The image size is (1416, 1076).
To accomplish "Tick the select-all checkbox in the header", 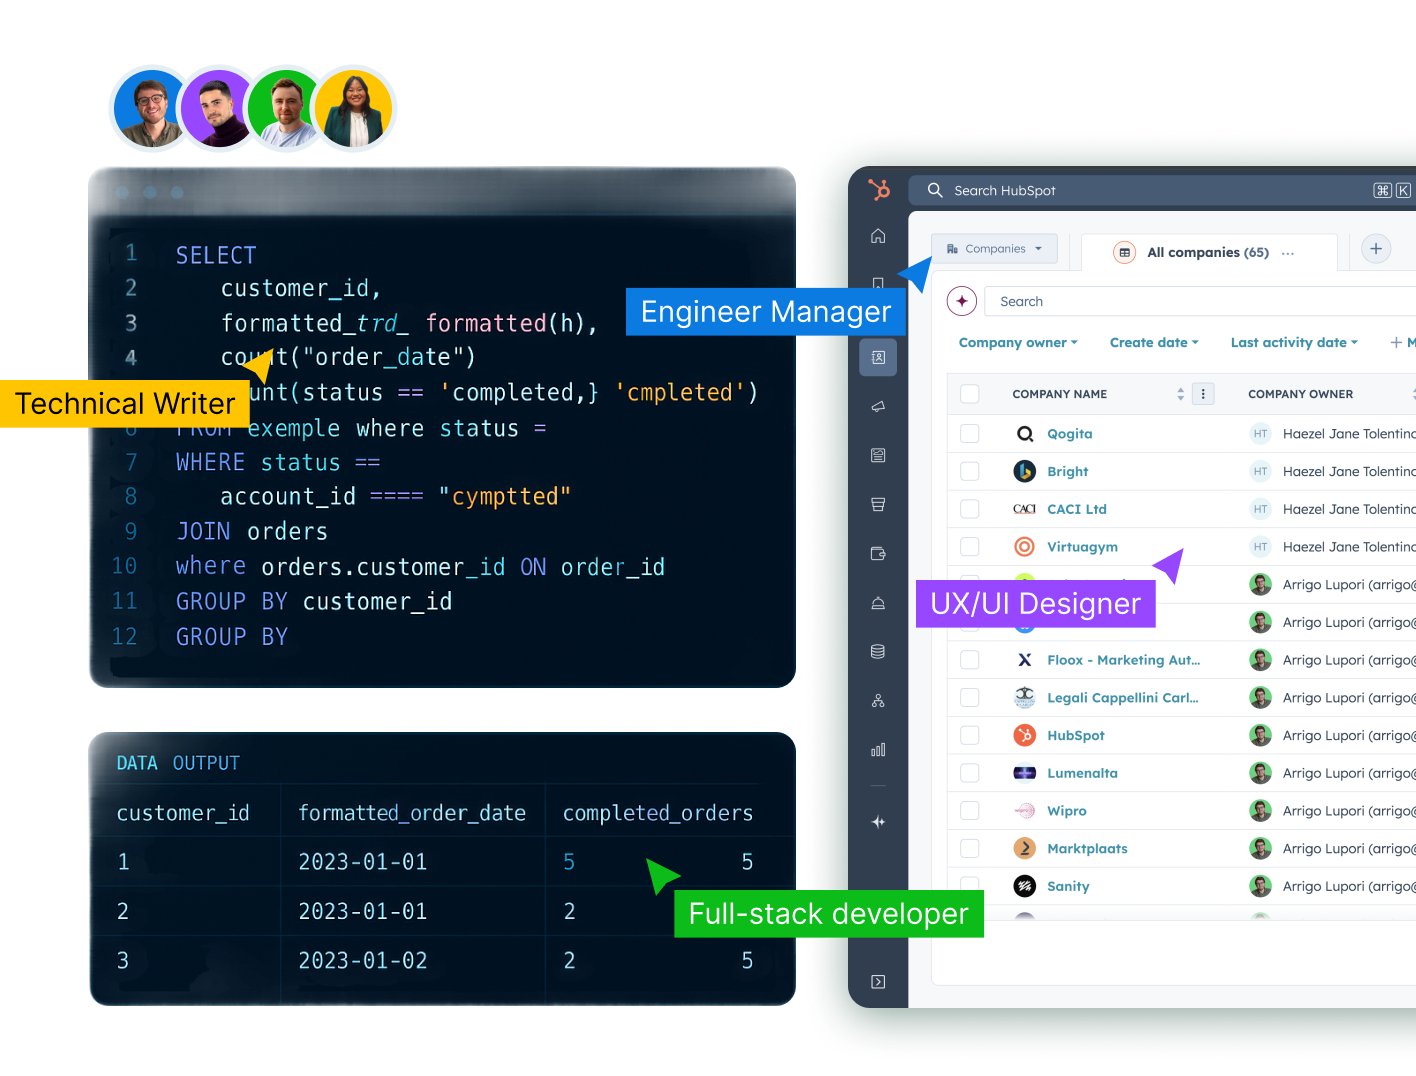I will tap(969, 394).
